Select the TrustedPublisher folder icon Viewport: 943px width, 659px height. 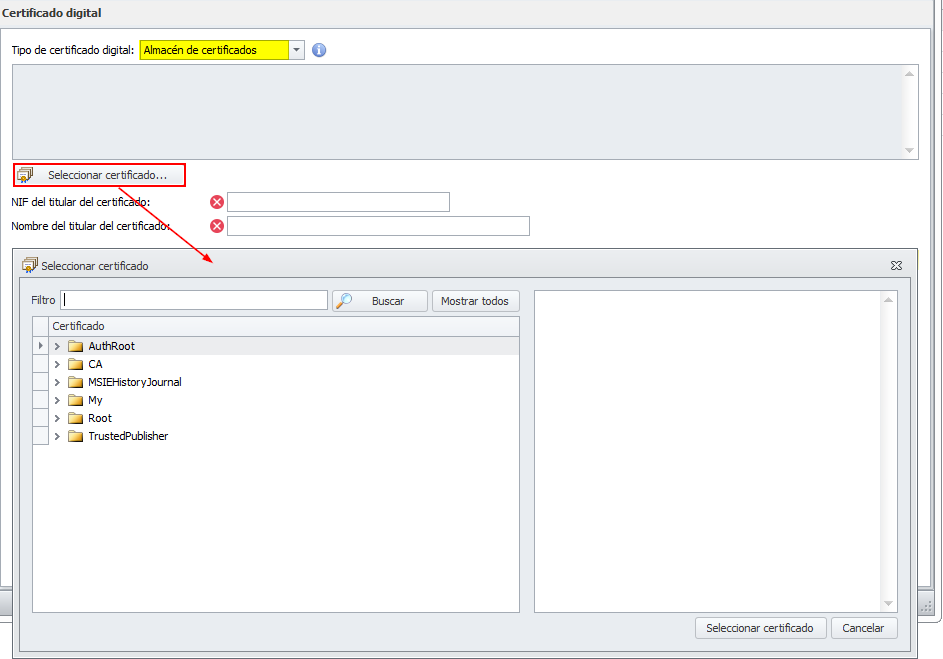pyautogui.click(x=75, y=436)
